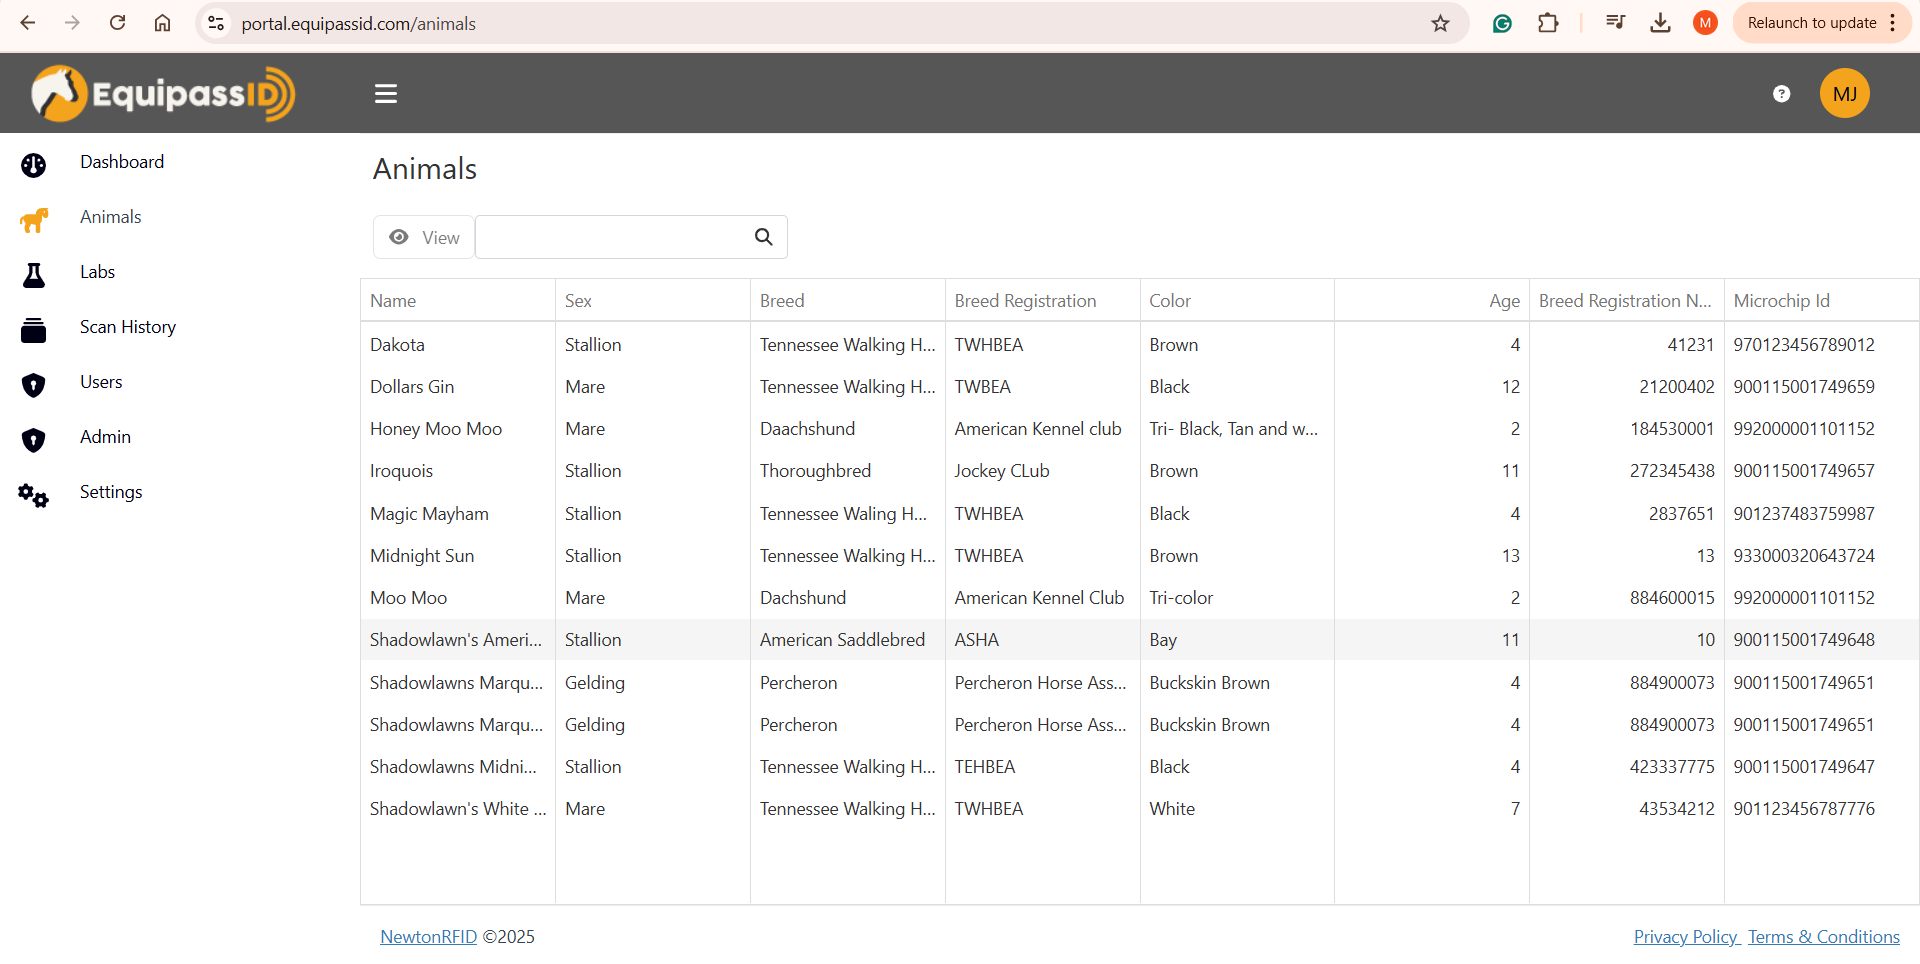Open the Users menu item
The width and height of the screenshot is (1920, 964).
point(101,382)
